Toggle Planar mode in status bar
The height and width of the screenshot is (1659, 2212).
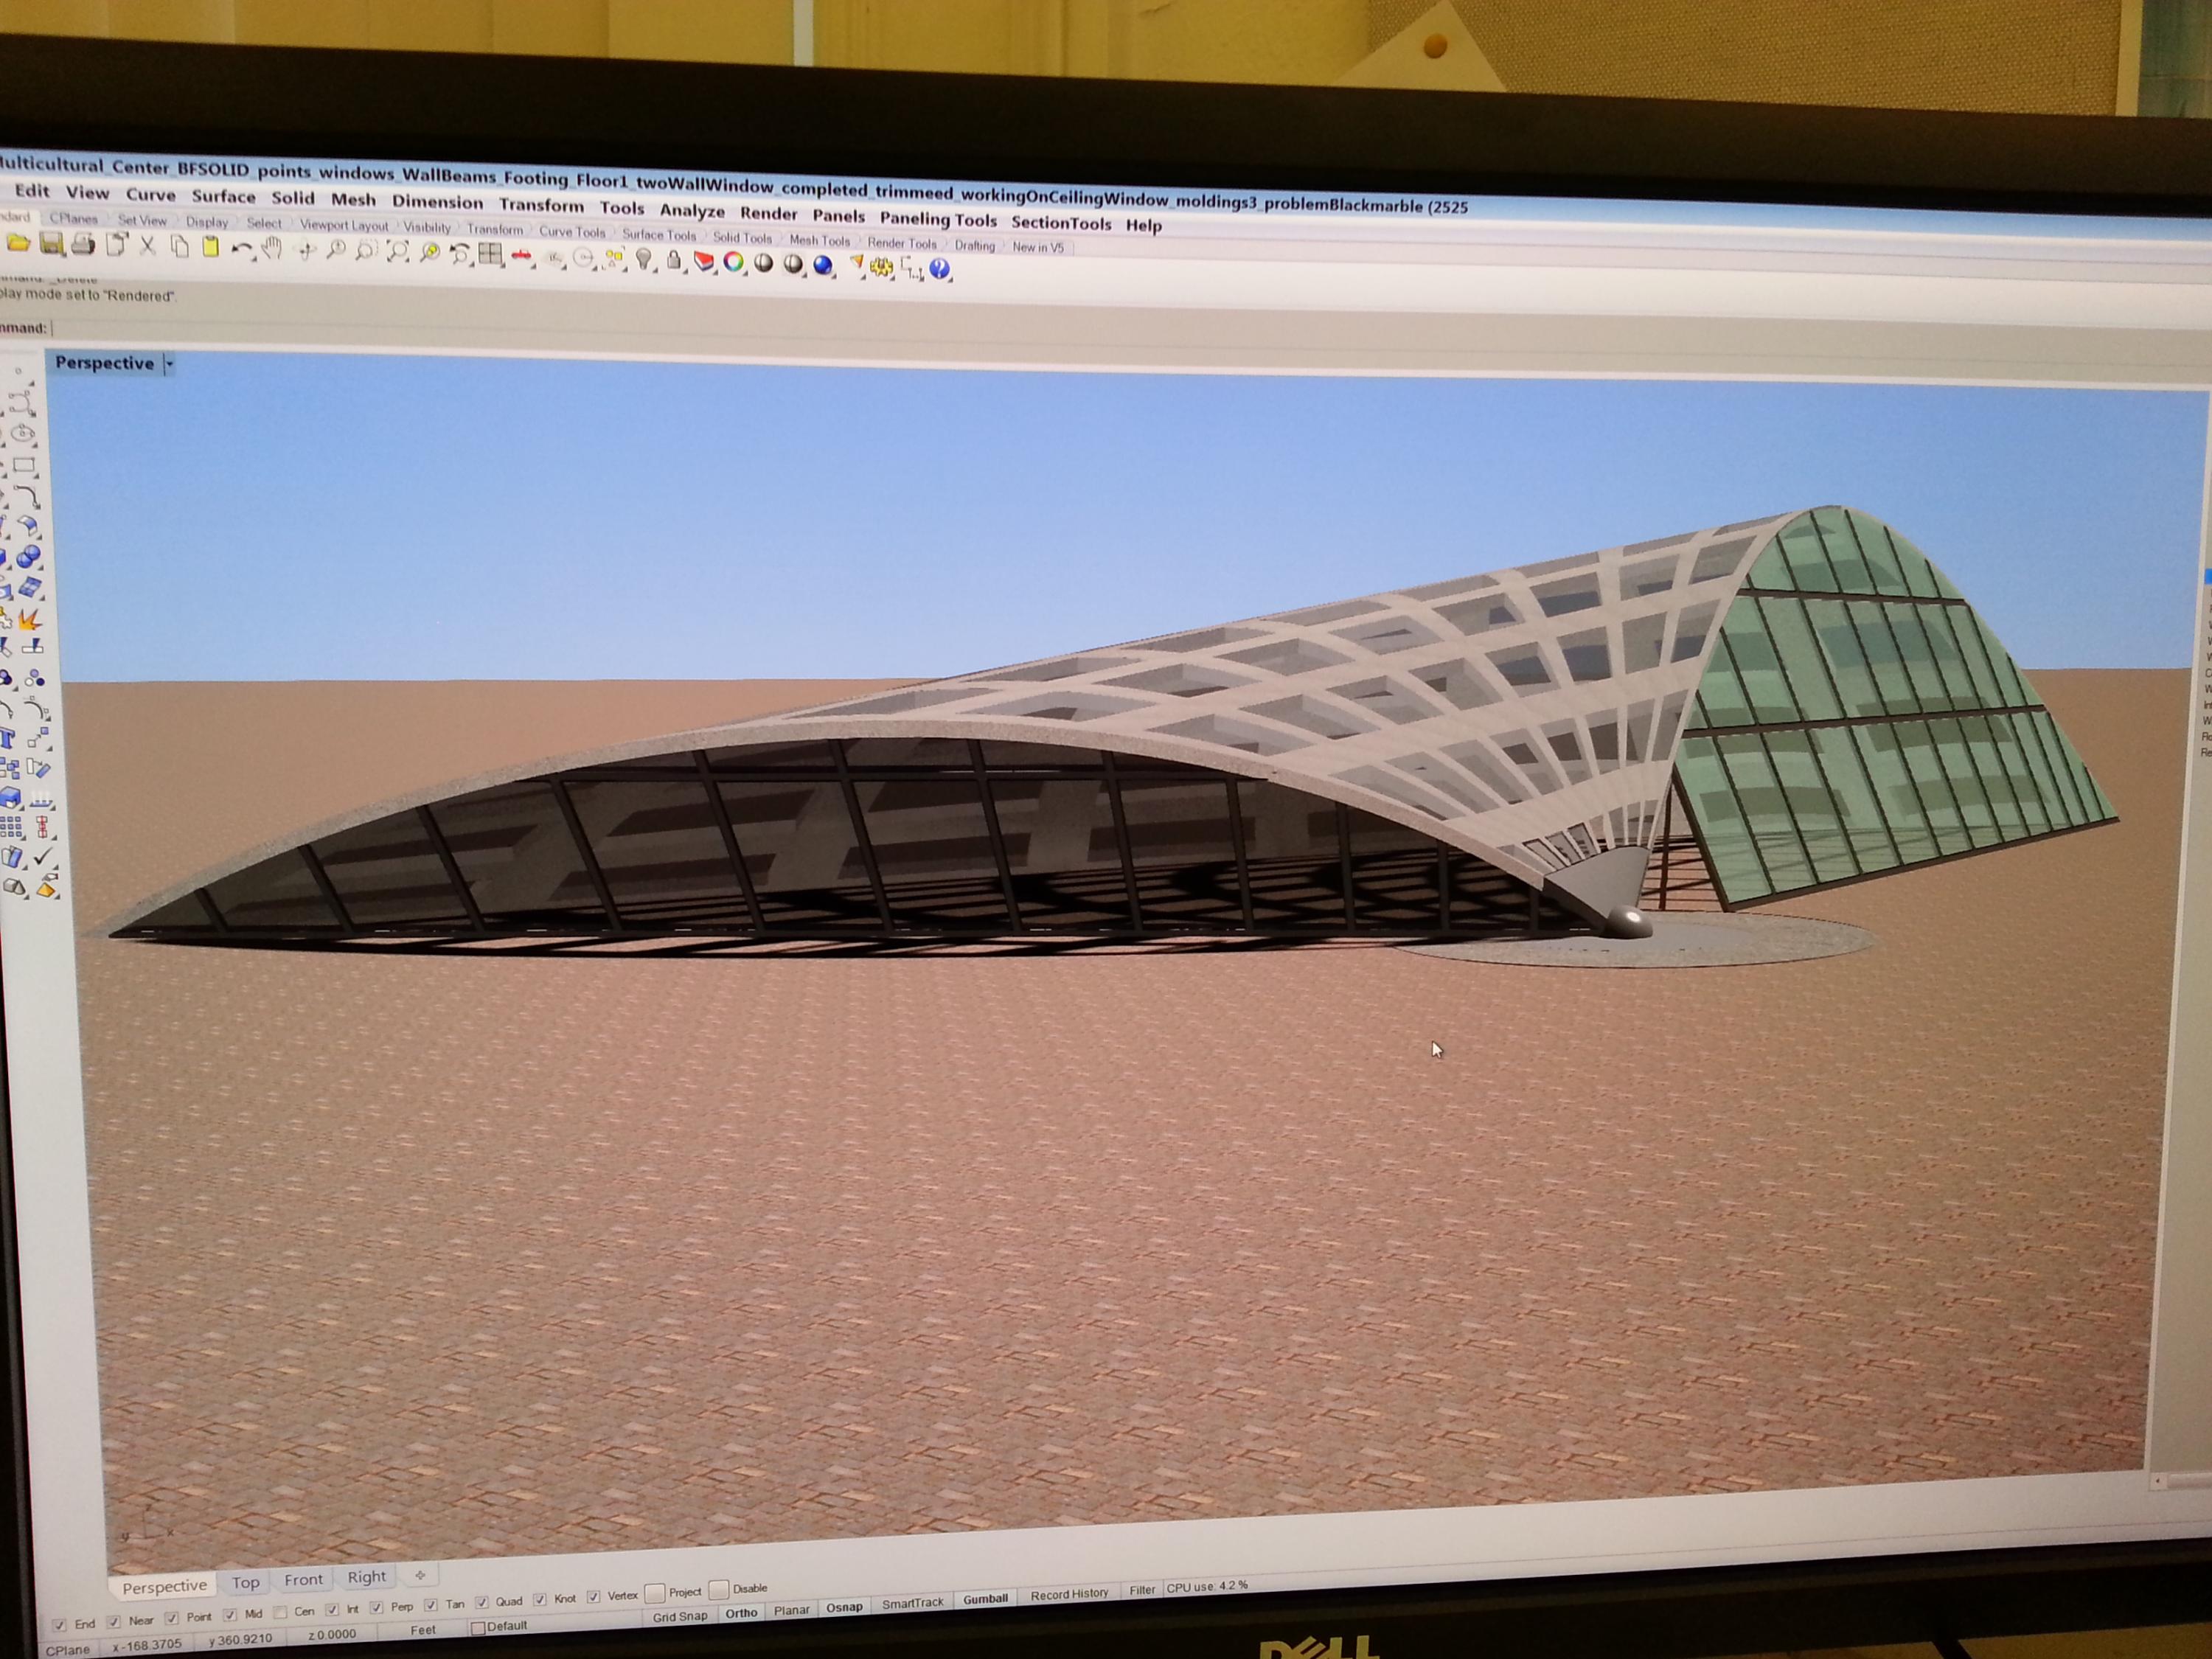coord(791,1611)
